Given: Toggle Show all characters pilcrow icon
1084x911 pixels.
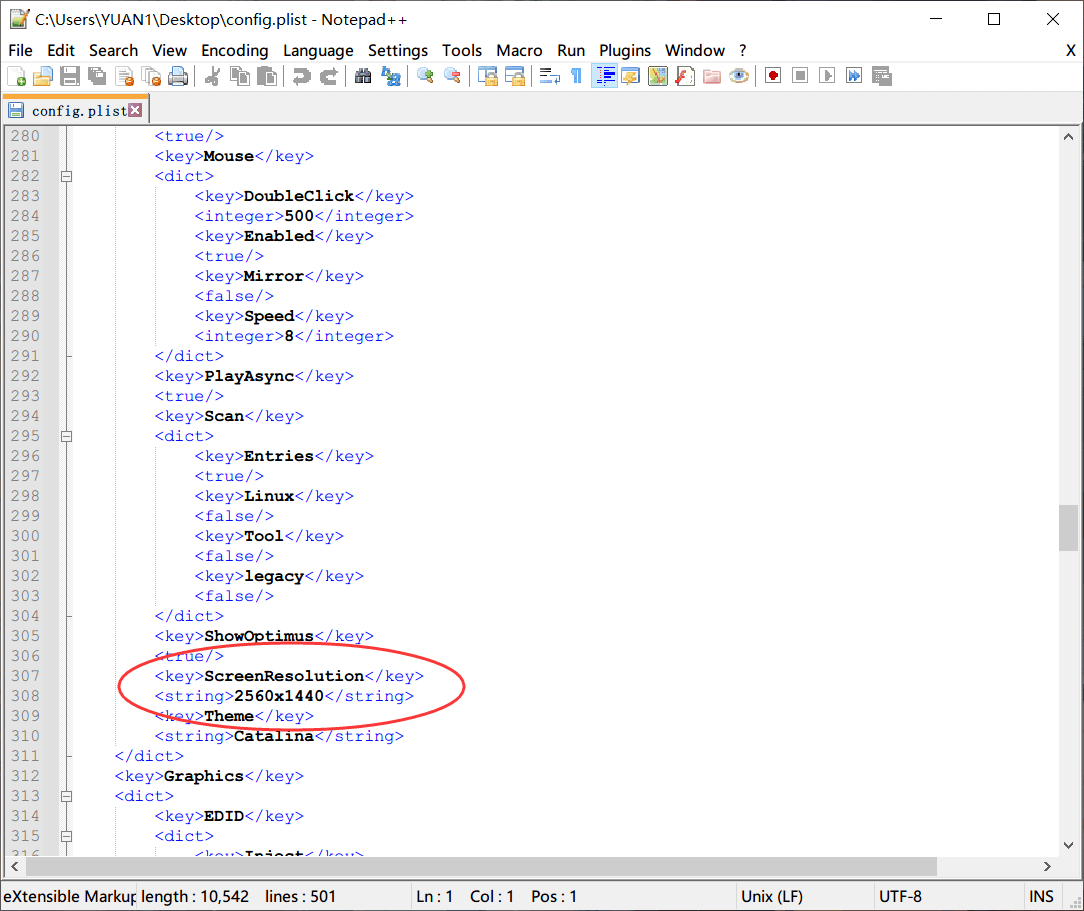Looking at the screenshot, I should (577, 76).
